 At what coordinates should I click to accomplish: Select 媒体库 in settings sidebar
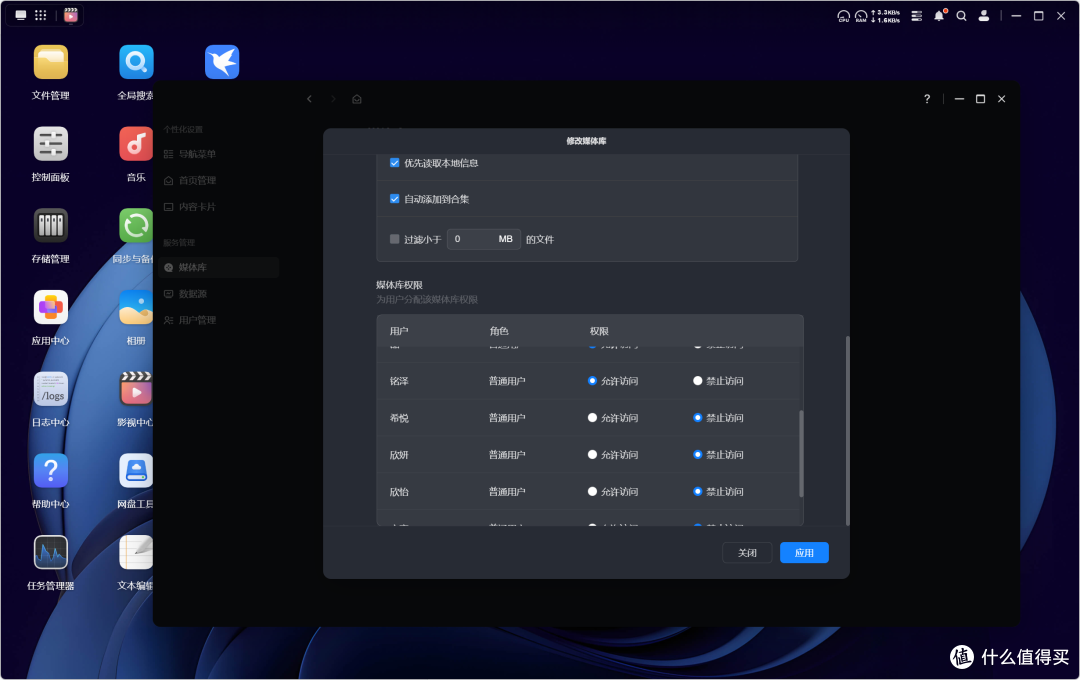[218, 267]
